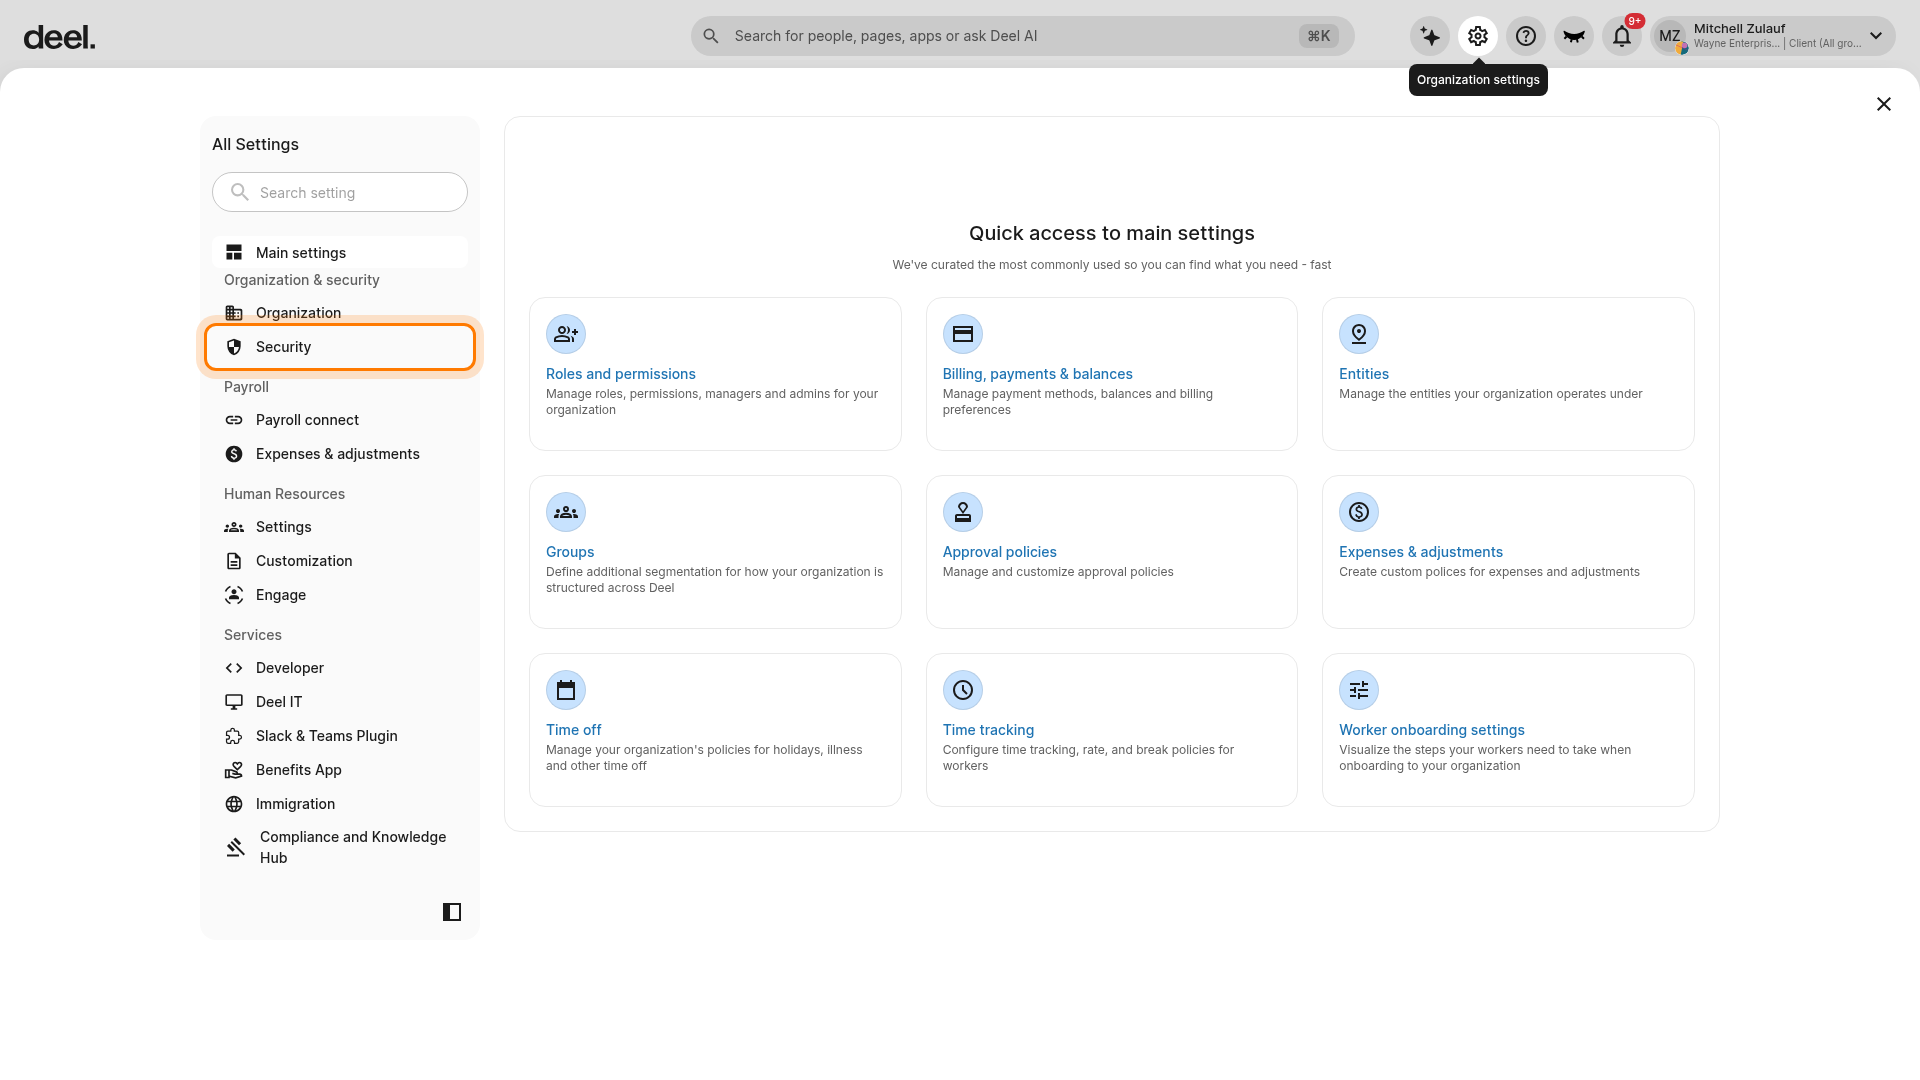Click the Payroll connect link icon
Image resolution: width=1920 pixels, height=1080 pixels.
[234, 420]
